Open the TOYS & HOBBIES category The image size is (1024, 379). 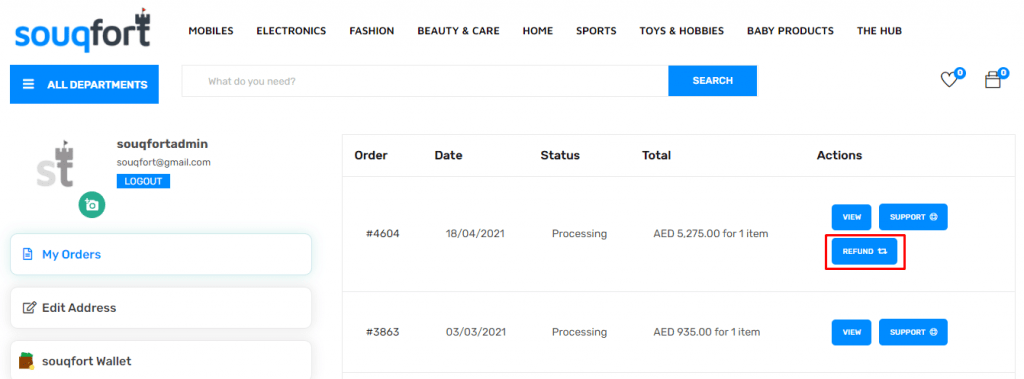pyautogui.click(x=682, y=31)
